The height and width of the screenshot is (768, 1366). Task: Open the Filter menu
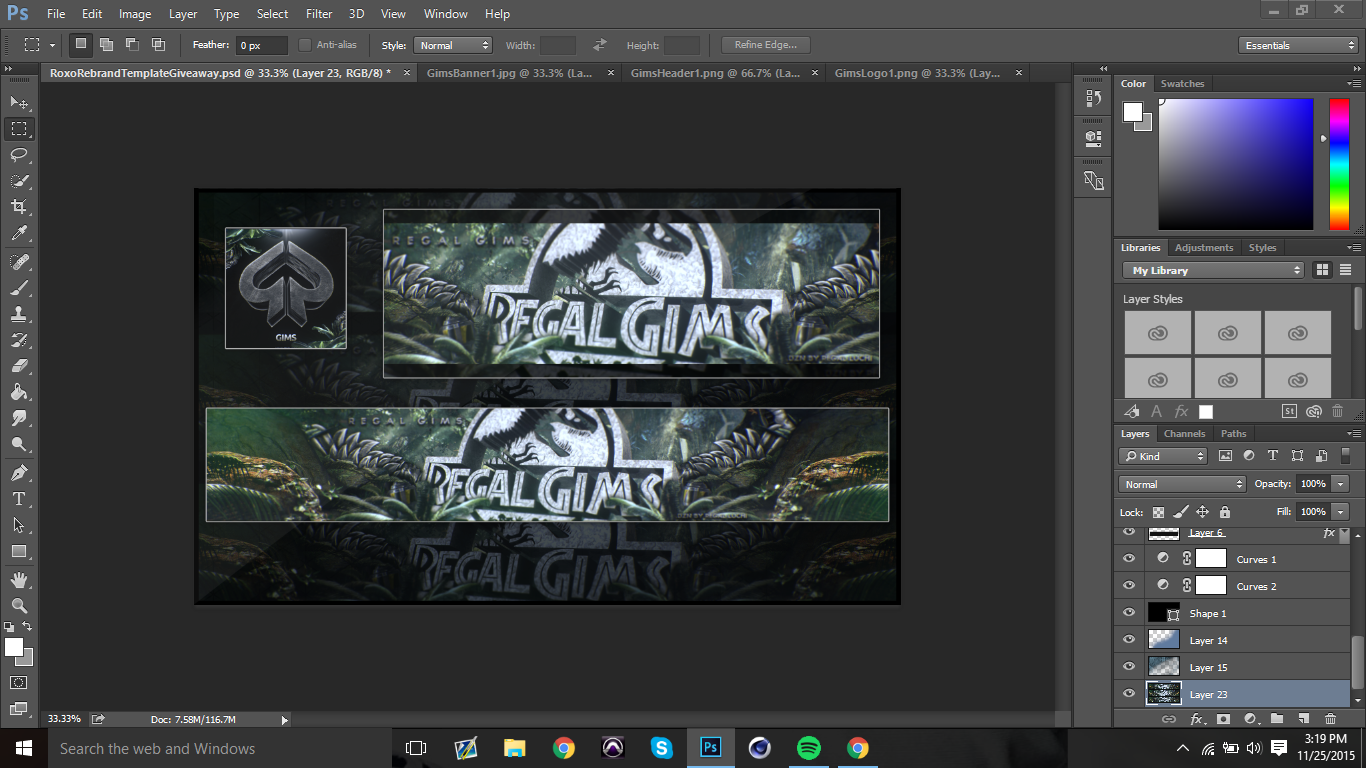(x=319, y=14)
